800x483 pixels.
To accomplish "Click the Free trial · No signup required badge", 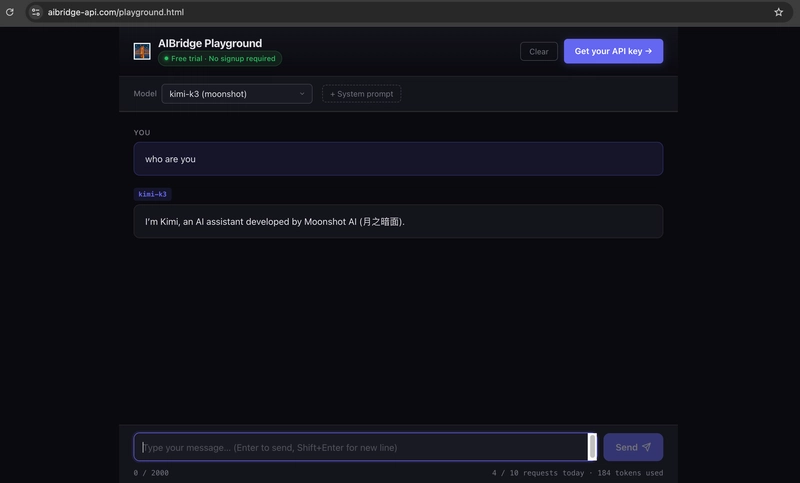I will point(220,58).
